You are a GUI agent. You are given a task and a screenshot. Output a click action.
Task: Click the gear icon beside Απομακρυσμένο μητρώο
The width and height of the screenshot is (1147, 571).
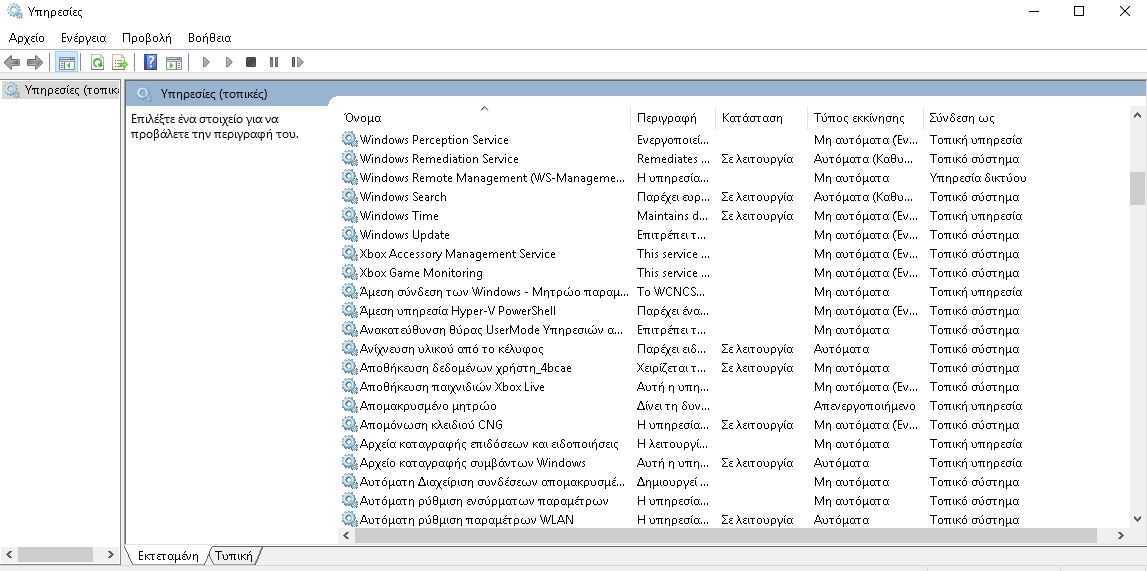[350, 406]
